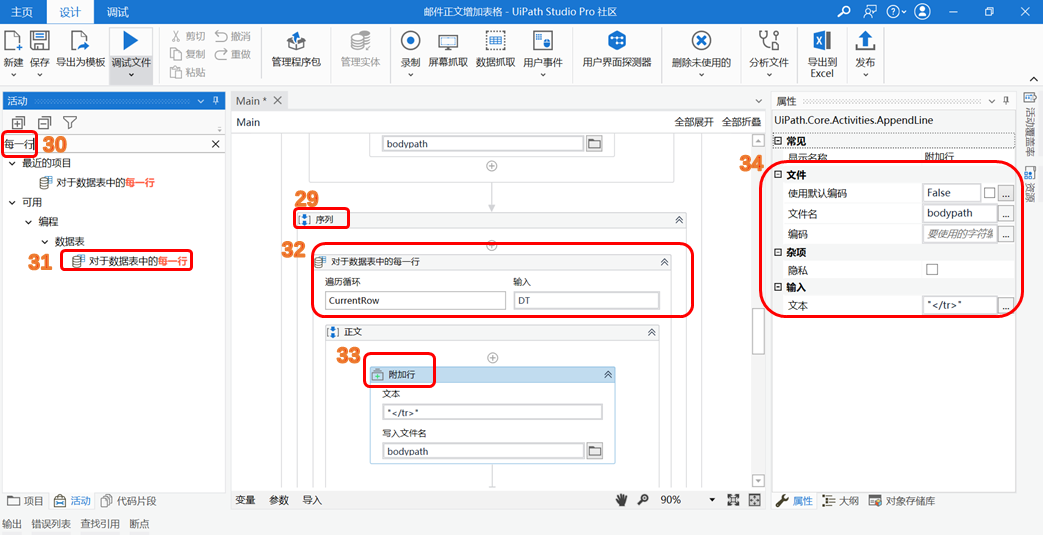1043x535 pixels.
Task: Run Debug File (调试文件) play button
Action: click(x=130, y=41)
